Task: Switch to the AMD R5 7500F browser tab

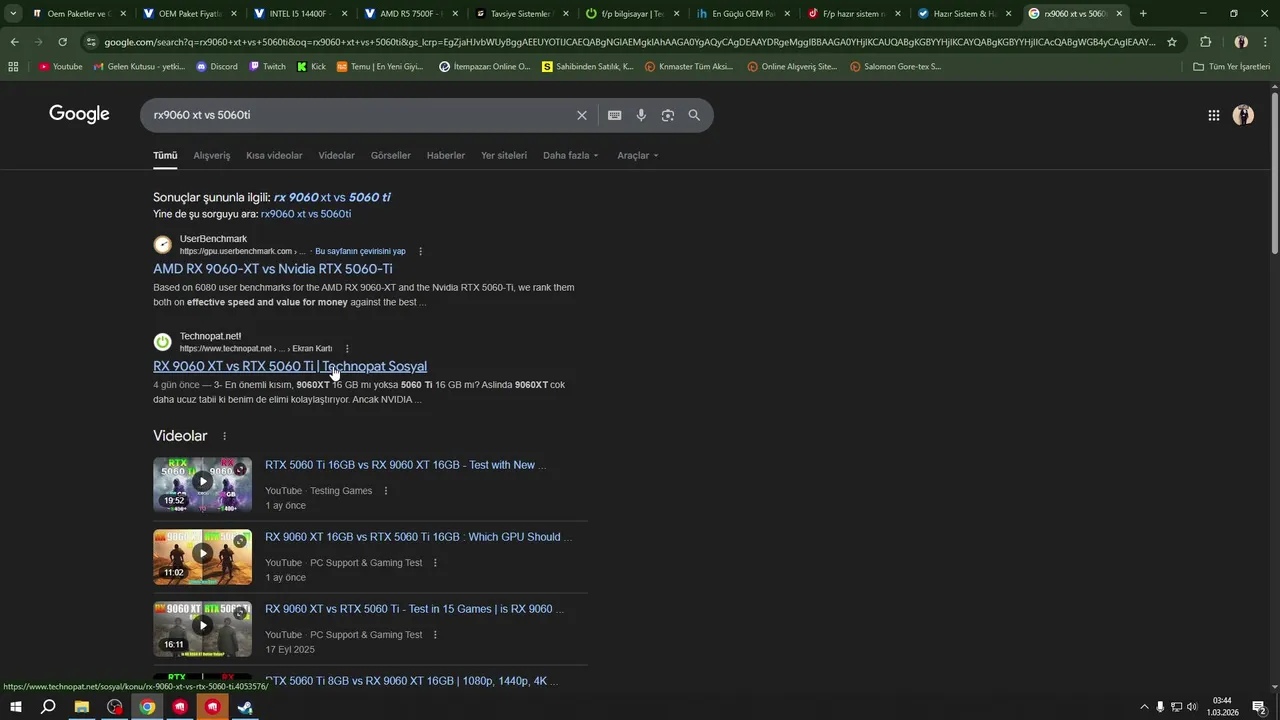Action: tap(410, 14)
